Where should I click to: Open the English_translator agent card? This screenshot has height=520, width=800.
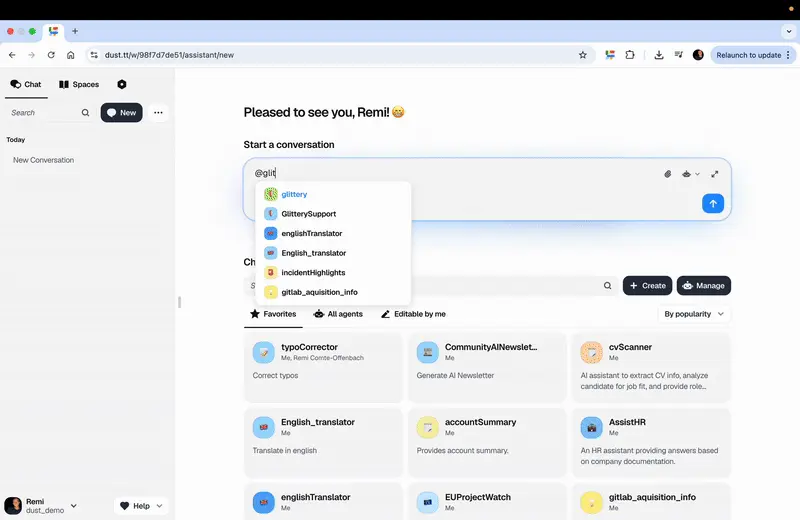click(323, 442)
